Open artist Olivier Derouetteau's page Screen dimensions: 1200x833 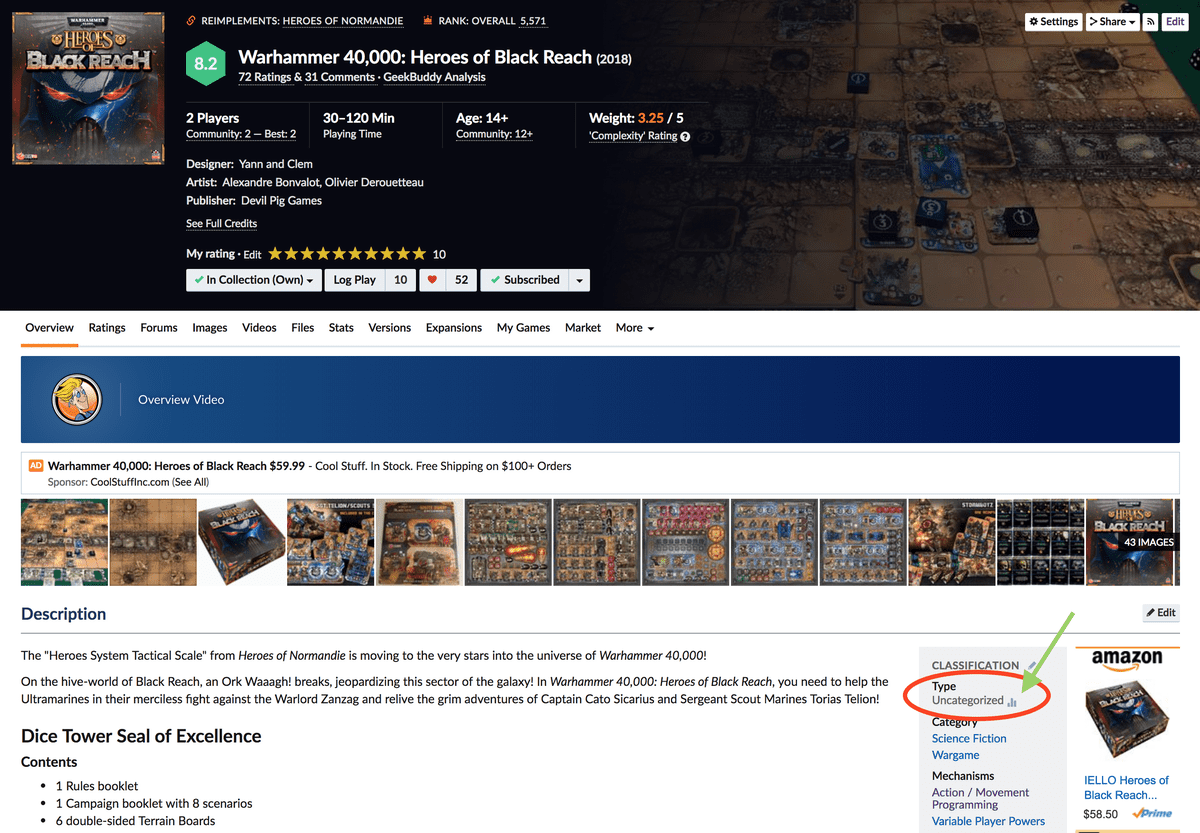tap(375, 182)
